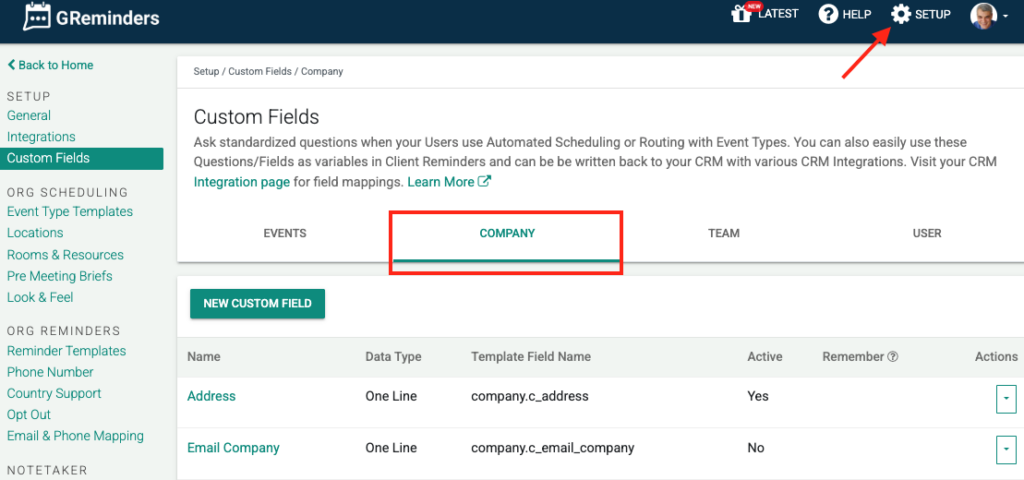Open the Latest gift icon
The height and width of the screenshot is (480, 1024).
coord(741,14)
